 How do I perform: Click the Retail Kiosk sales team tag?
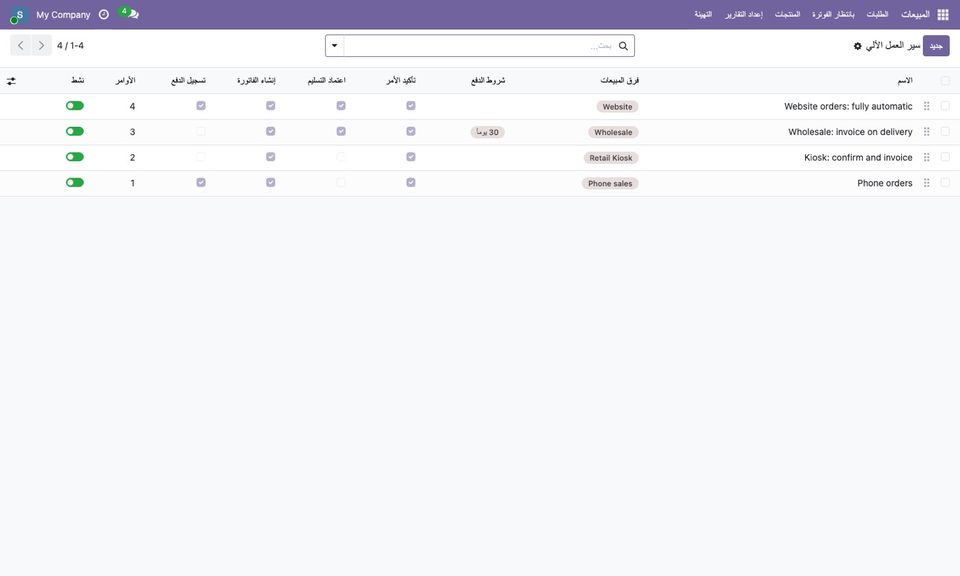click(x=610, y=158)
